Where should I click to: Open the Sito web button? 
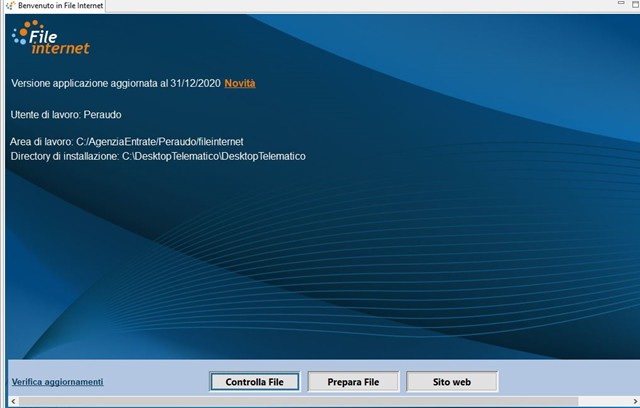[452, 382]
